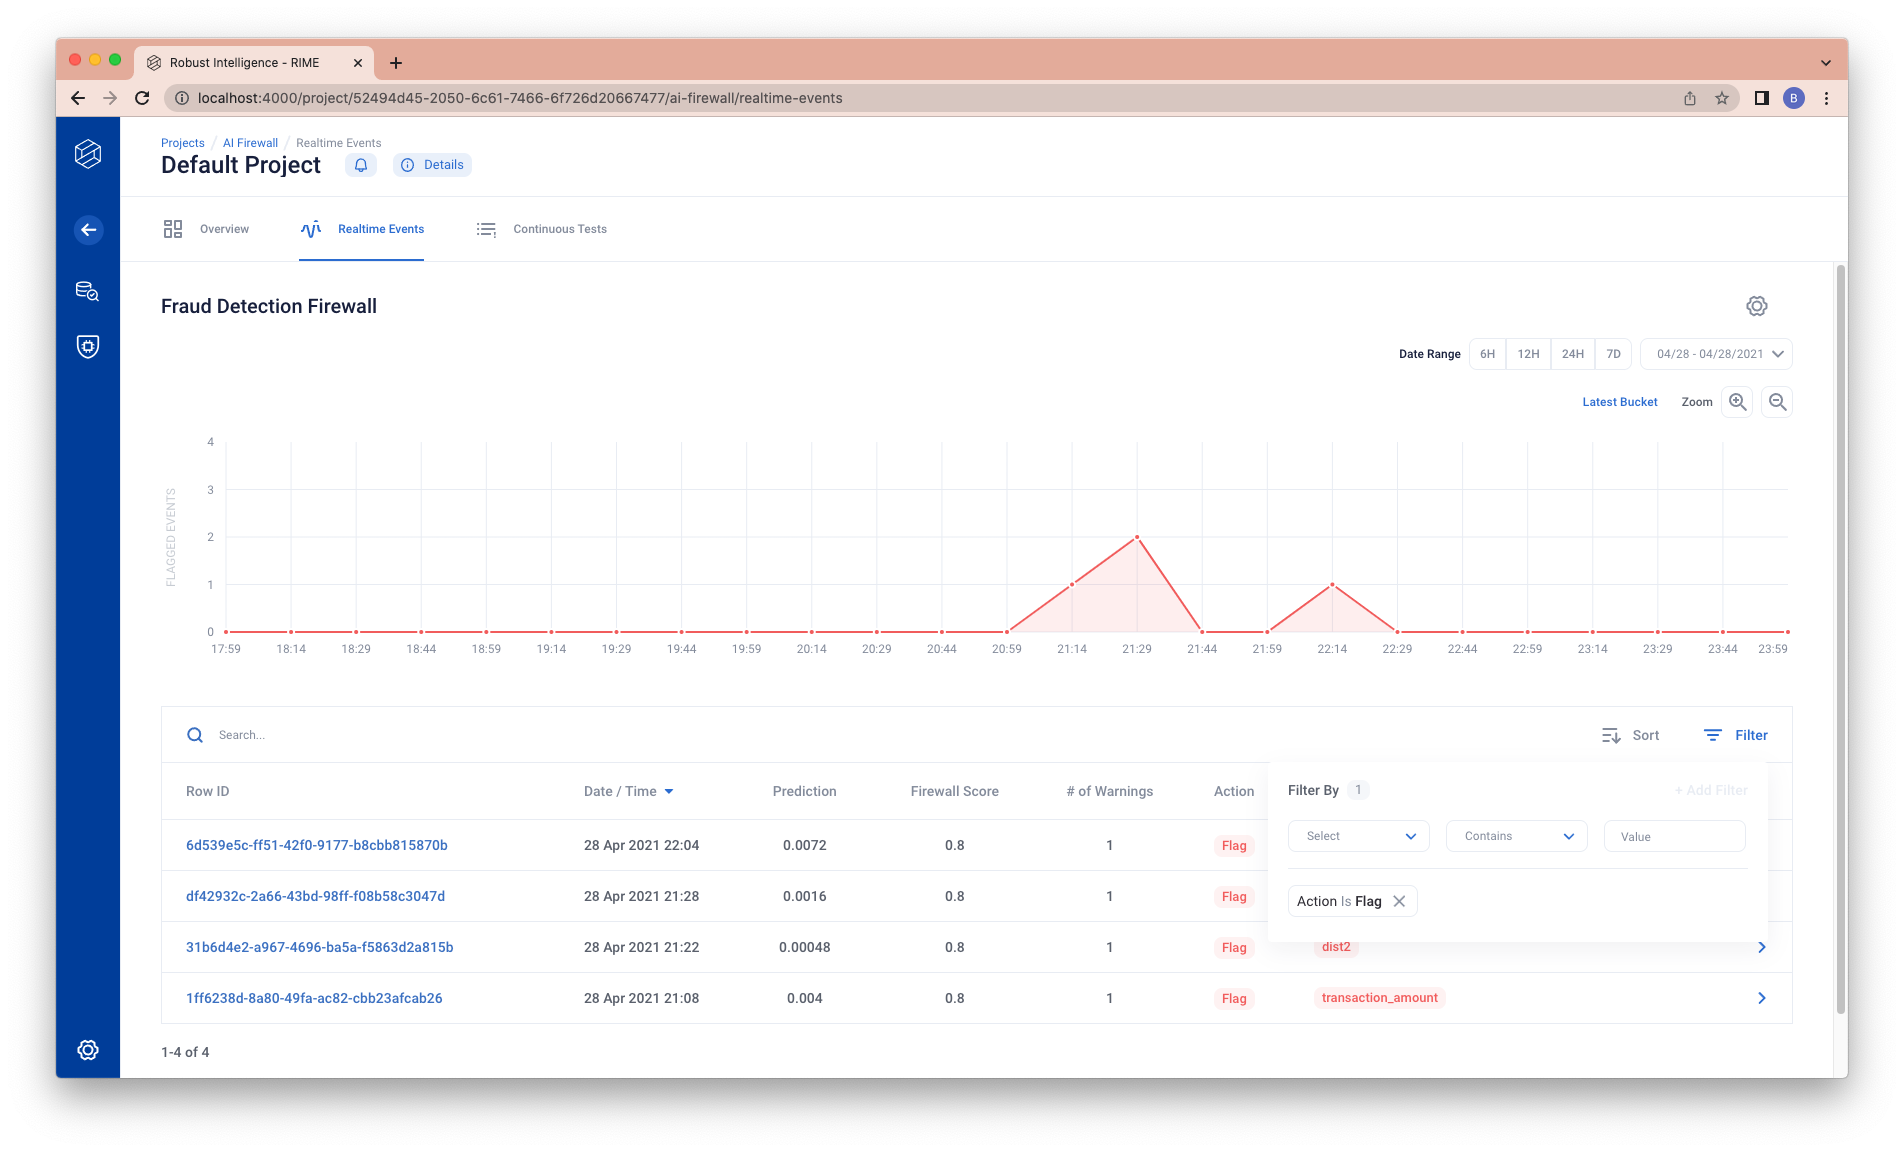Open row 6d539e5c-ff51-42f0-9177-b8cbb815870b

[317, 845]
